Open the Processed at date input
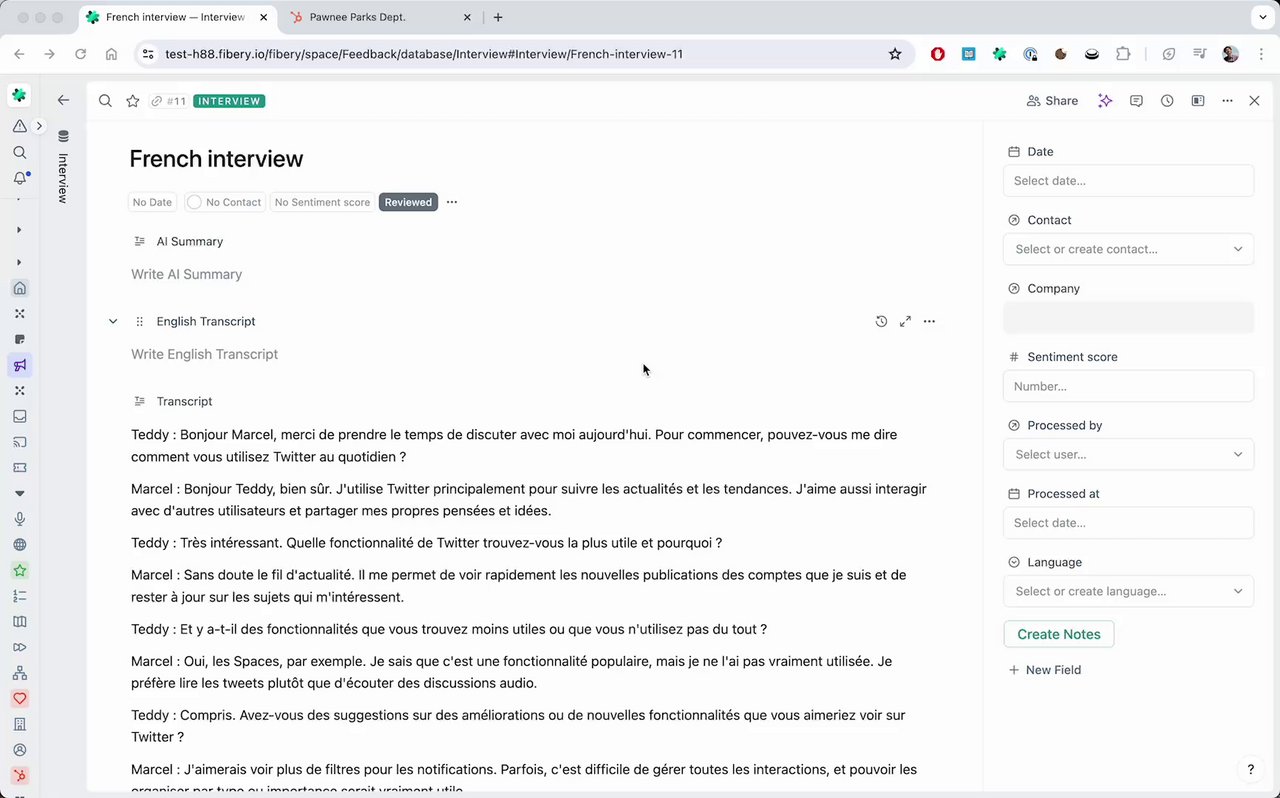Screen dimensions: 1280x798 click(1128, 523)
